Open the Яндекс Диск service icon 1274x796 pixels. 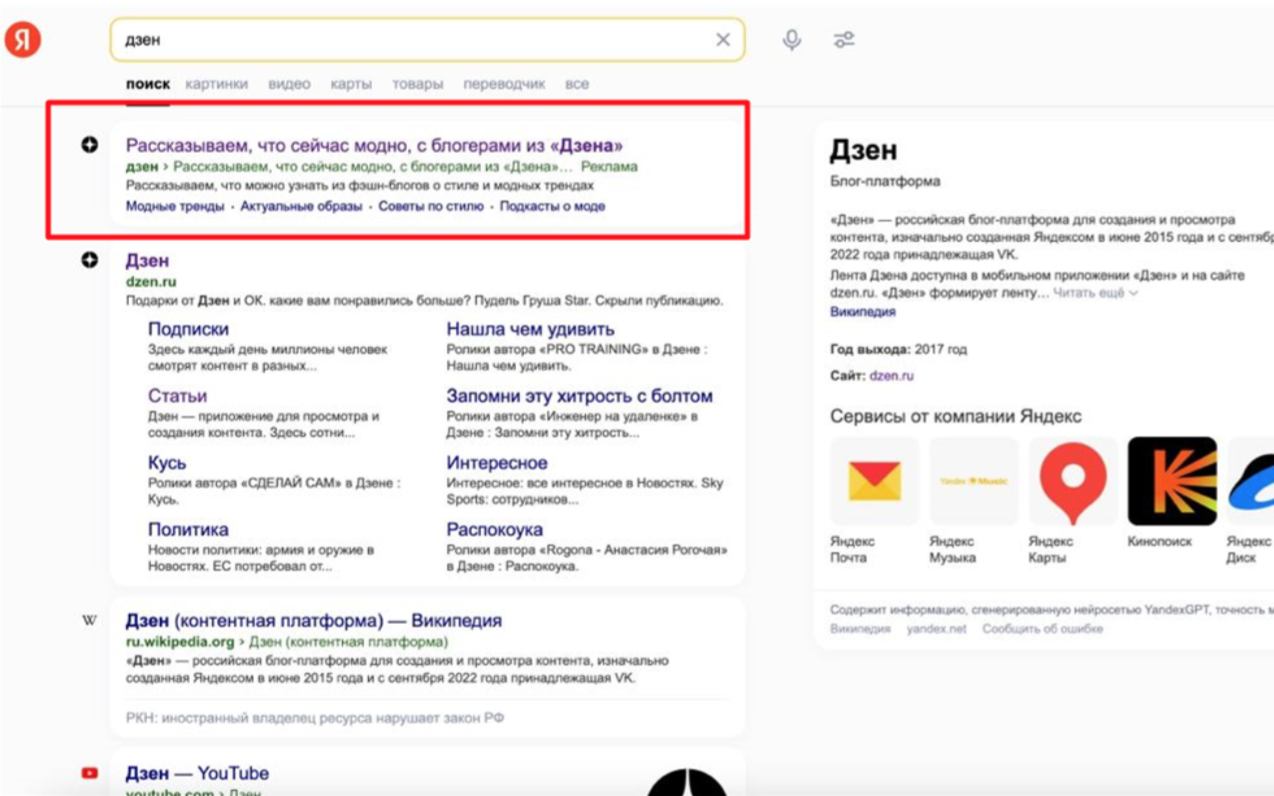click(1251, 481)
